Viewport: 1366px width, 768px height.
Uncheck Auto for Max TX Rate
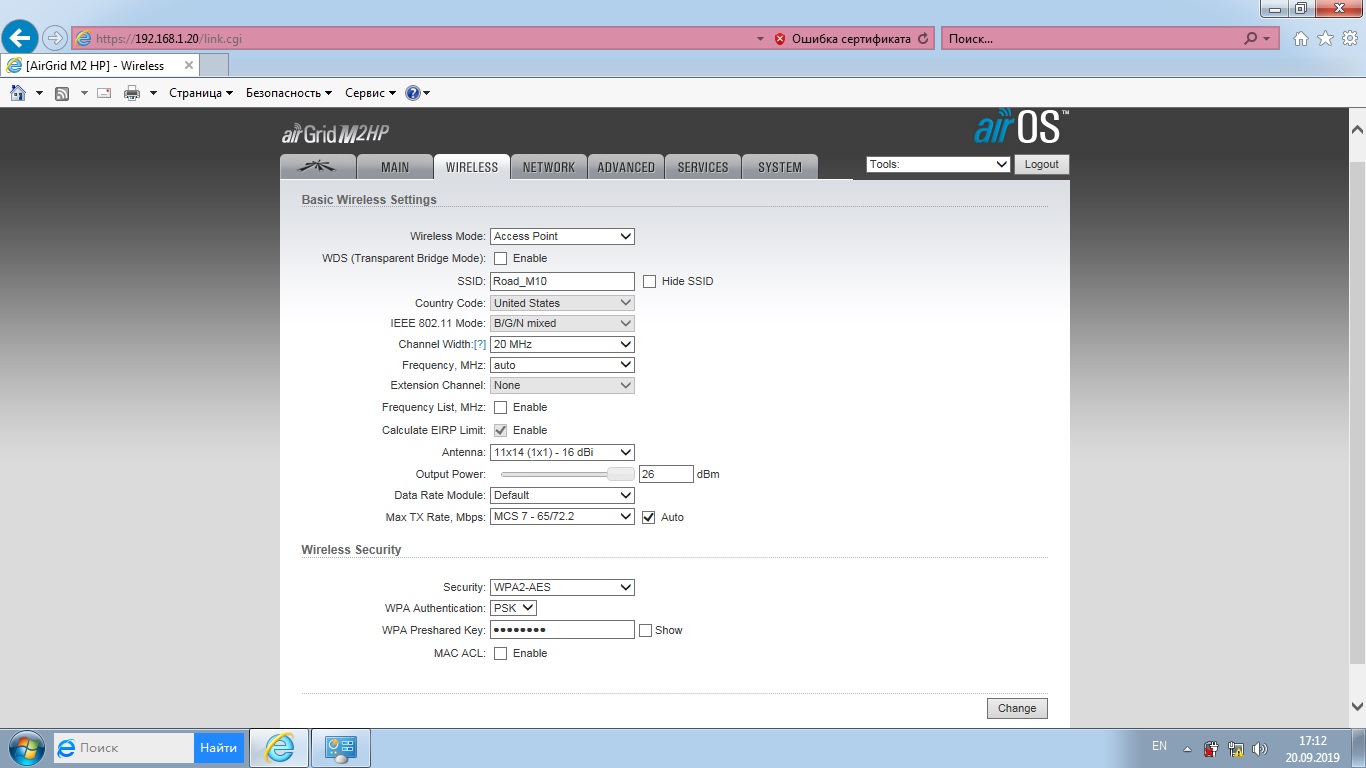click(649, 517)
